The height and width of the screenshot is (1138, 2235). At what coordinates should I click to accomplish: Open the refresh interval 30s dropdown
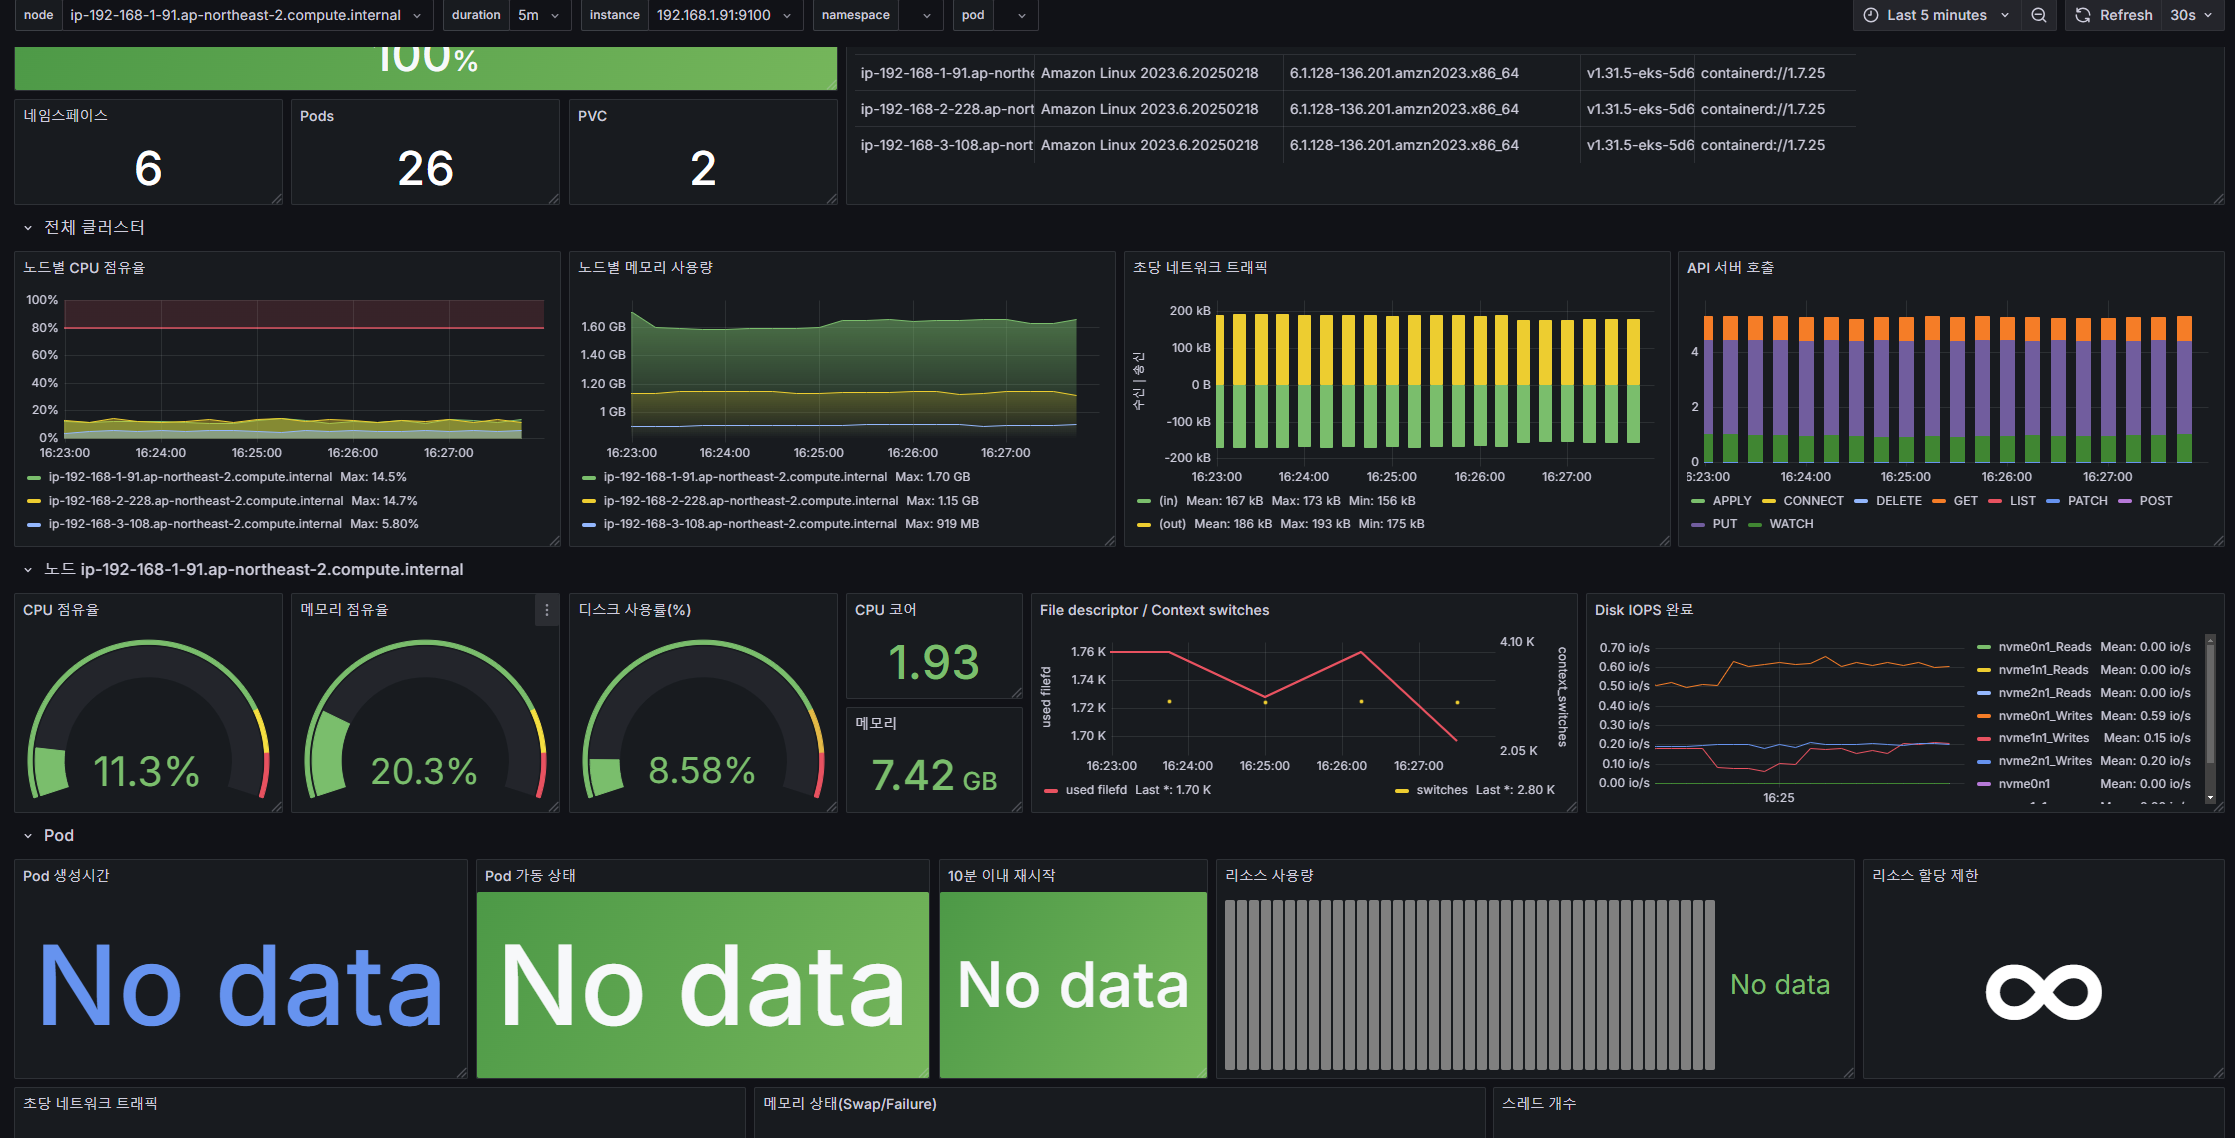tap(2191, 15)
